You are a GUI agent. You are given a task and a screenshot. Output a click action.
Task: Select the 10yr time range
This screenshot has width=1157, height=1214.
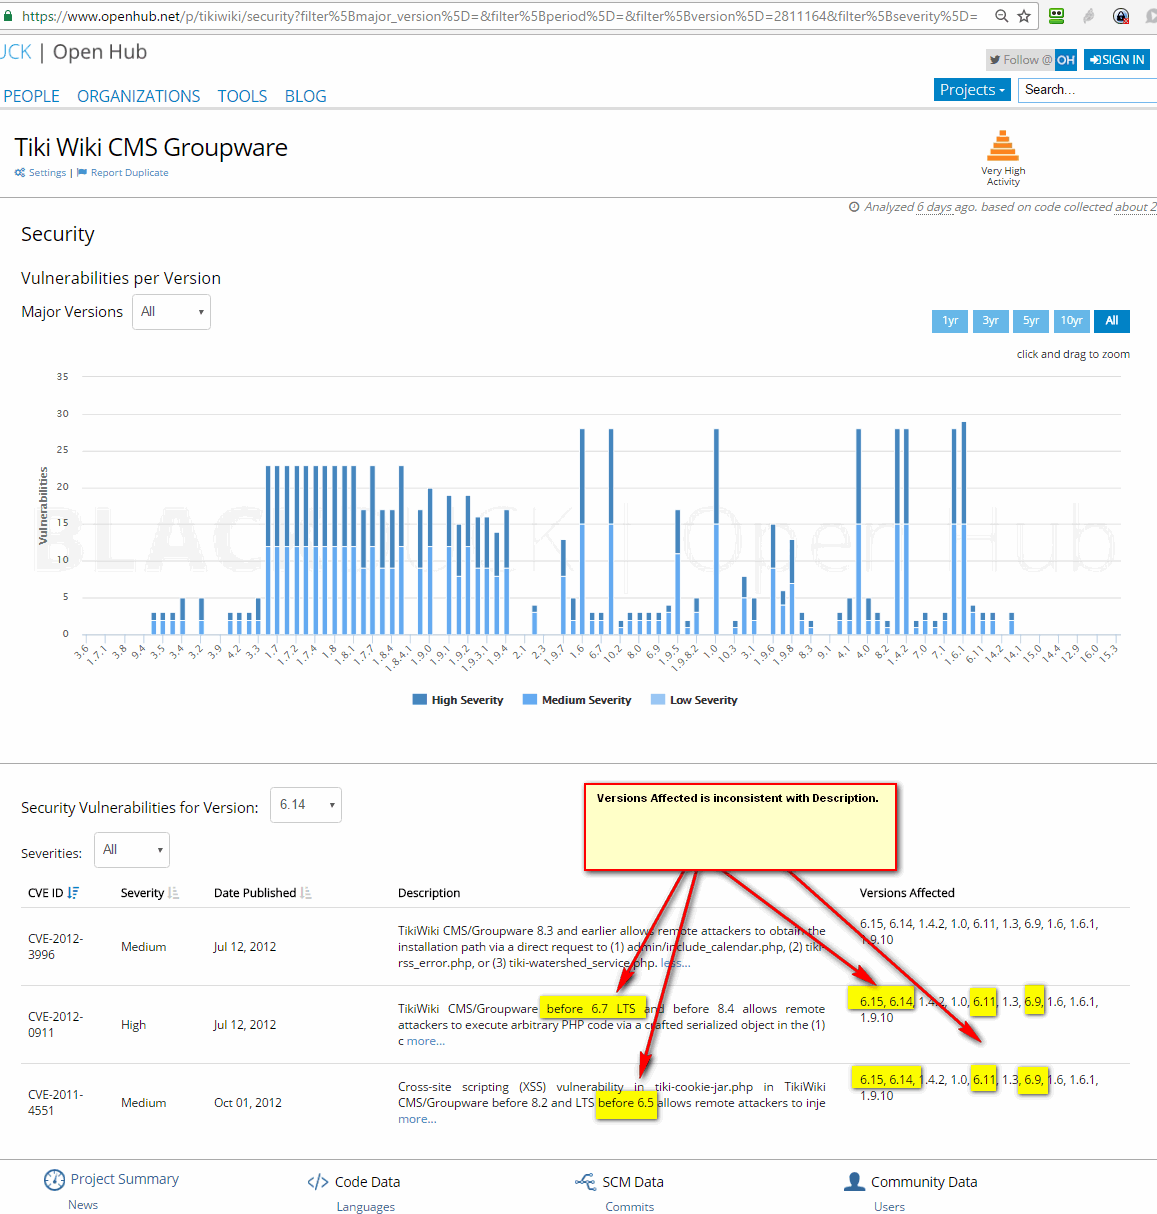pos(1071,321)
